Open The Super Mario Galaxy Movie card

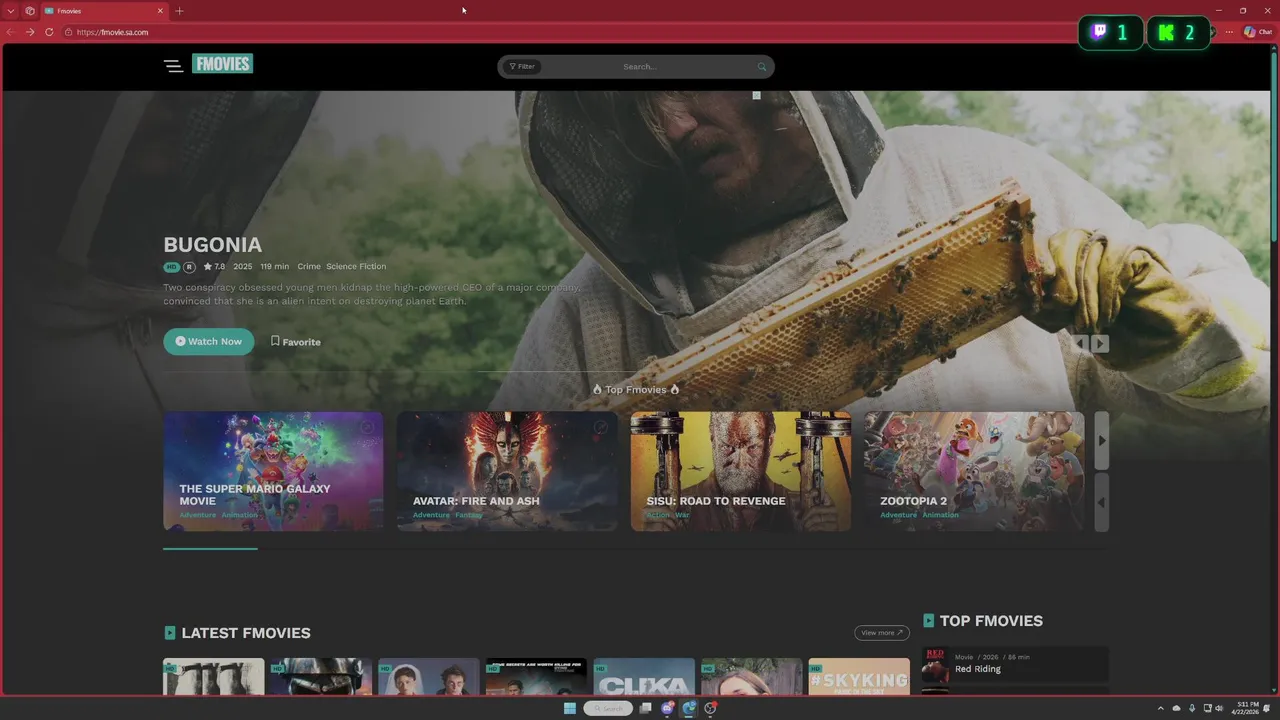273,471
